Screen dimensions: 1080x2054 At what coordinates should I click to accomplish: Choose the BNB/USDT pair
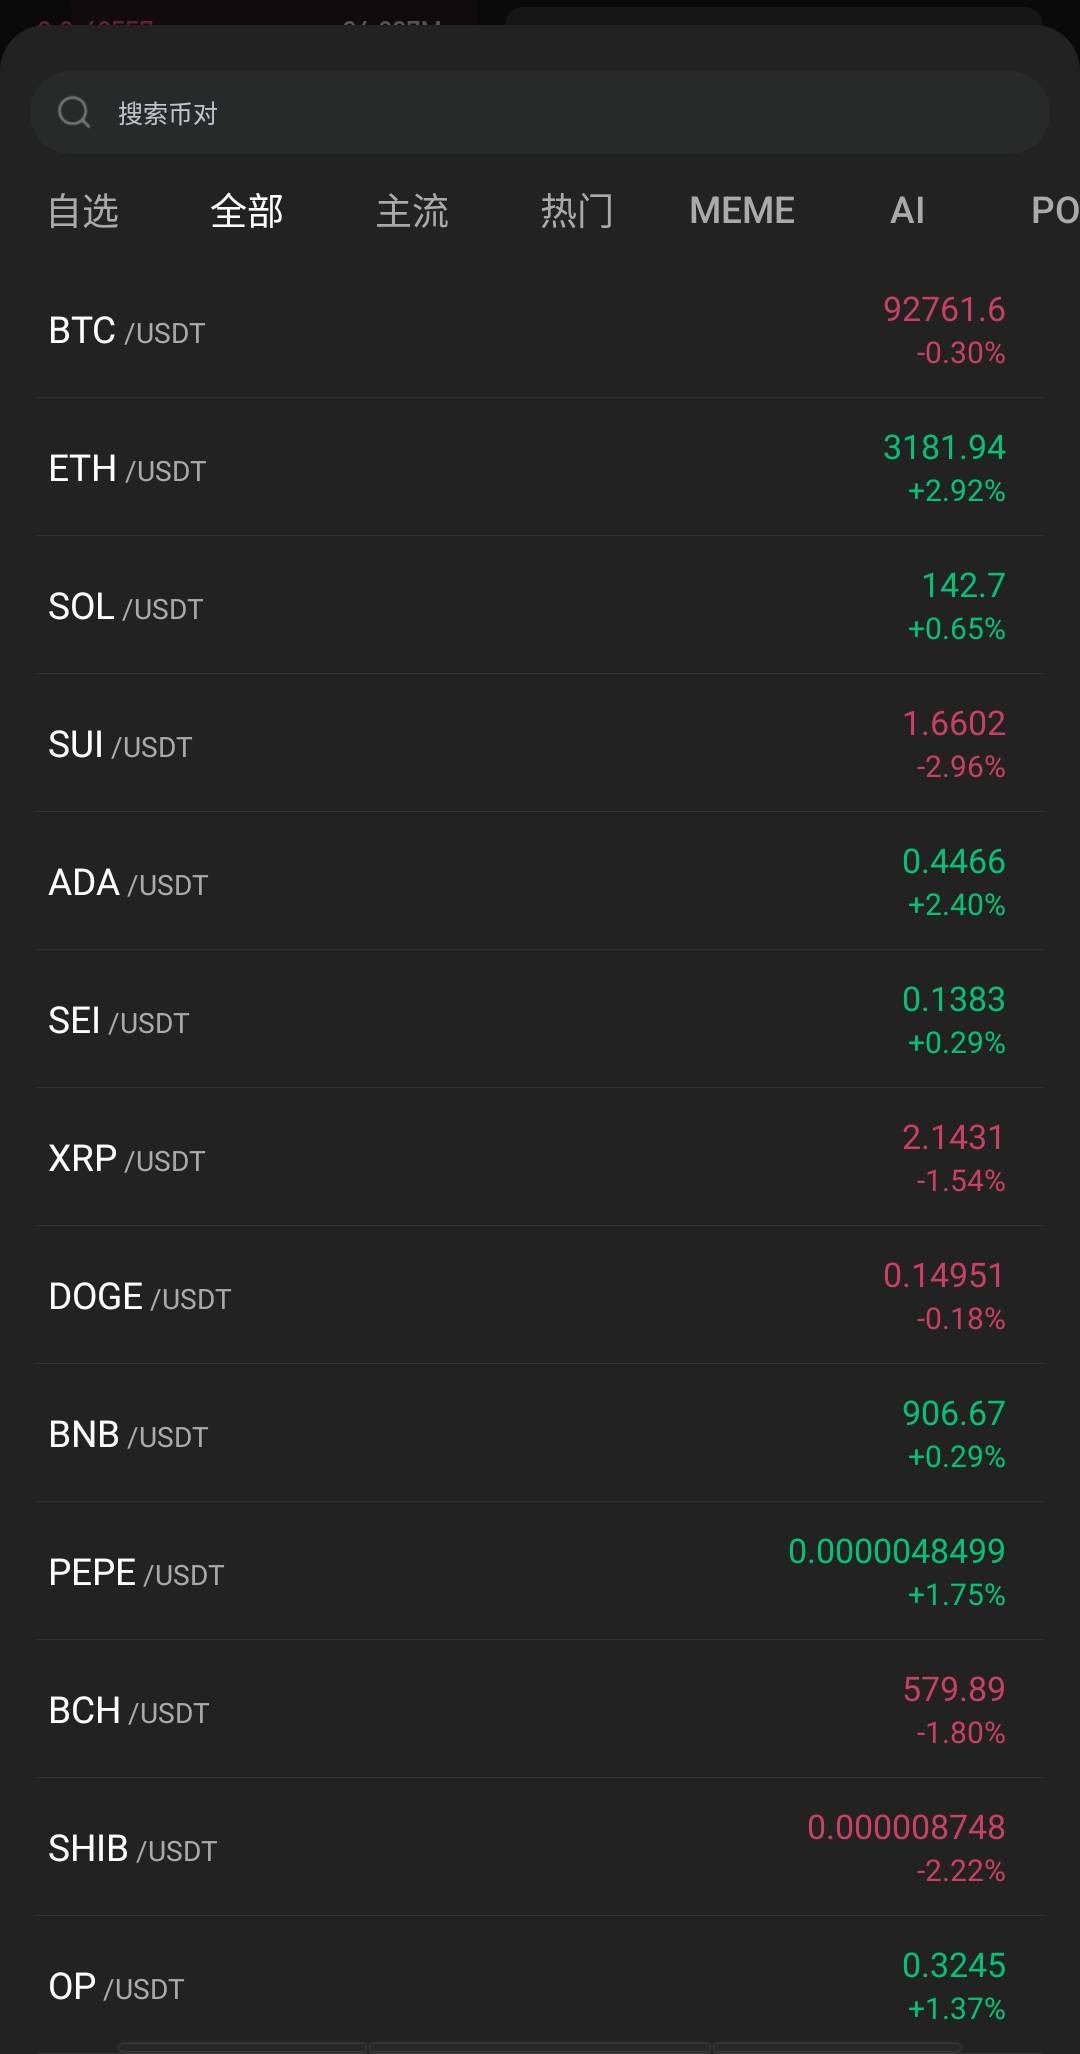pyautogui.click(x=540, y=1434)
